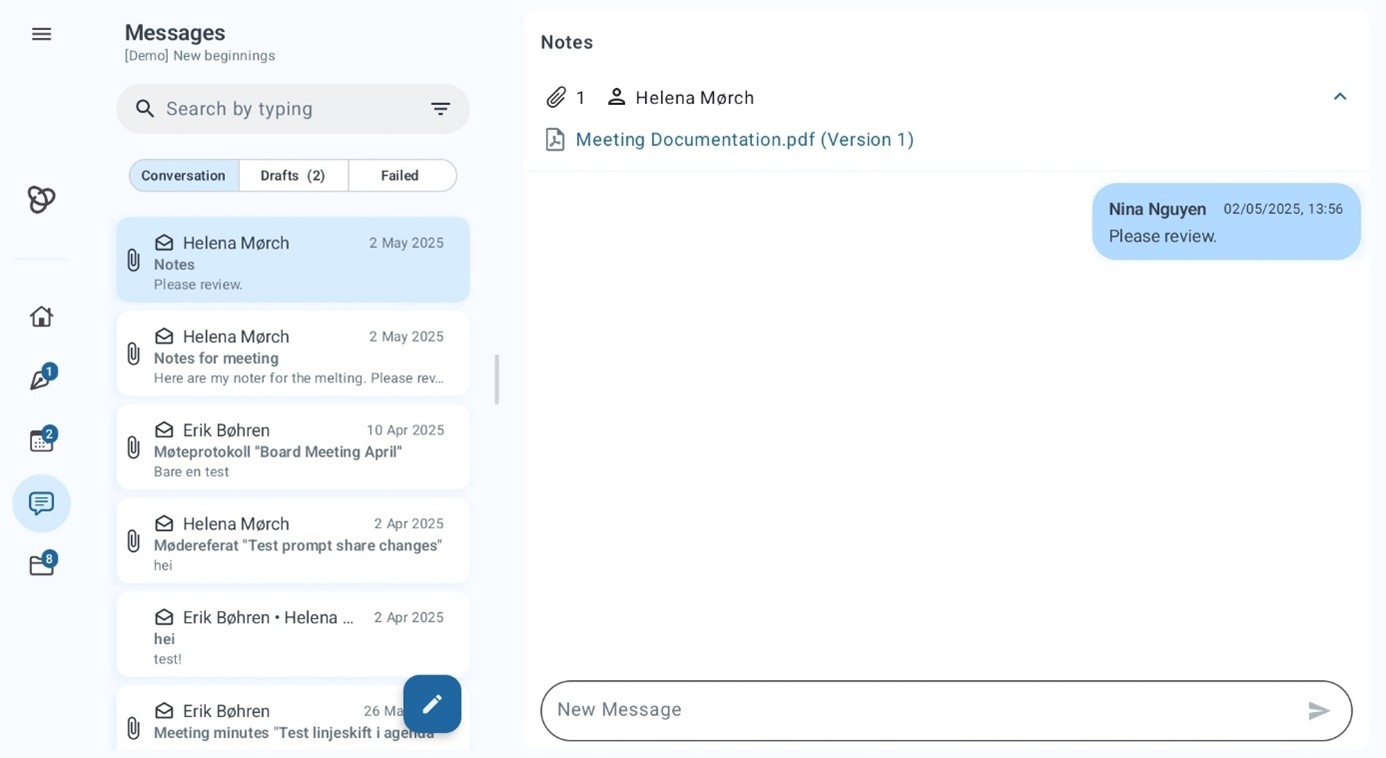Screen dimensions: 1386x758
Task: Click the 'Here are my noter for the melting' preview
Action: pos(298,378)
